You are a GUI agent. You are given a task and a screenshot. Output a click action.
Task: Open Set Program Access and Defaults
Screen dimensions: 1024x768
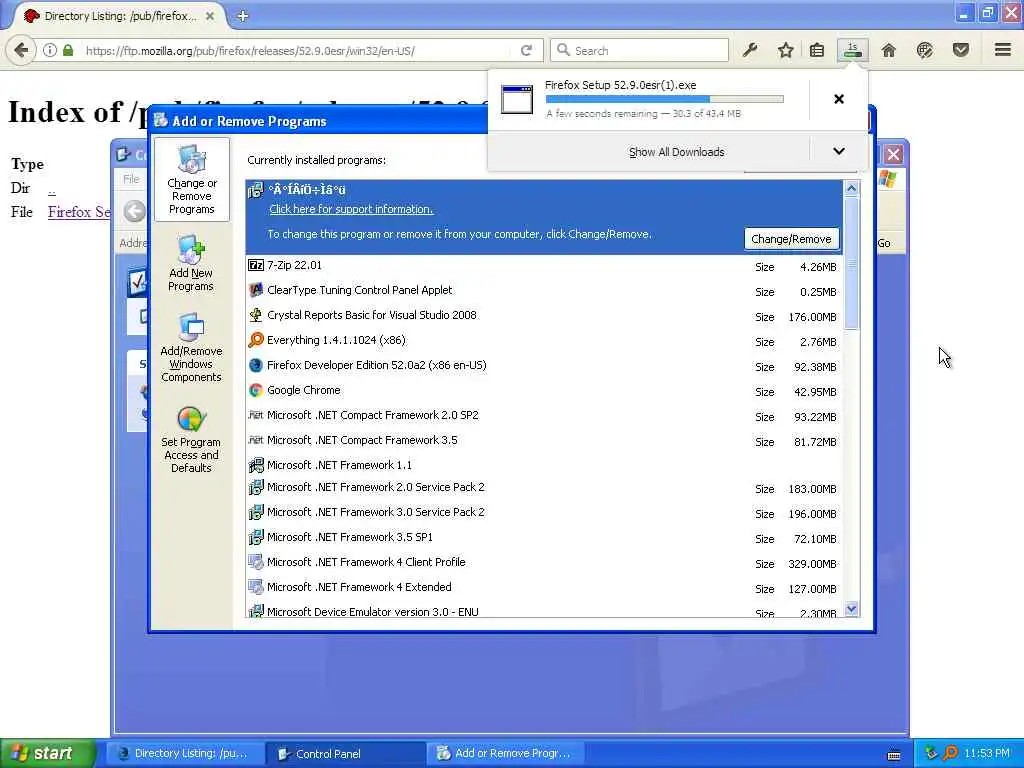tap(191, 440)
